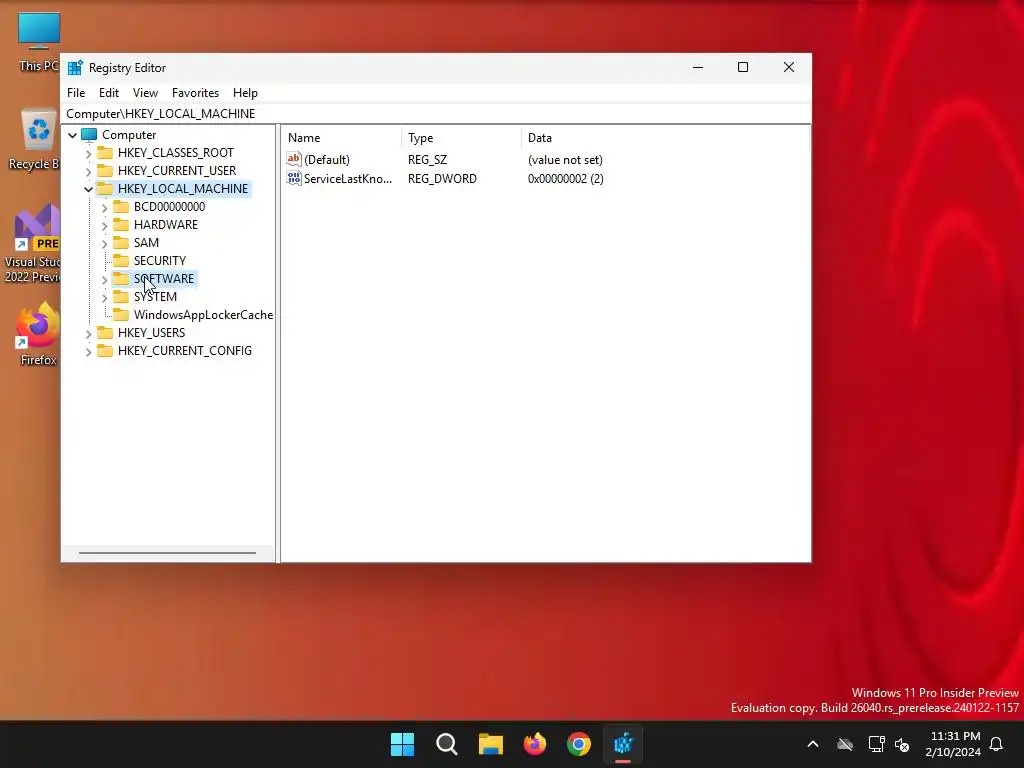Select the HKEY_USERS key label
This screenshot has height=768, width=1024.
coord(152,332)
